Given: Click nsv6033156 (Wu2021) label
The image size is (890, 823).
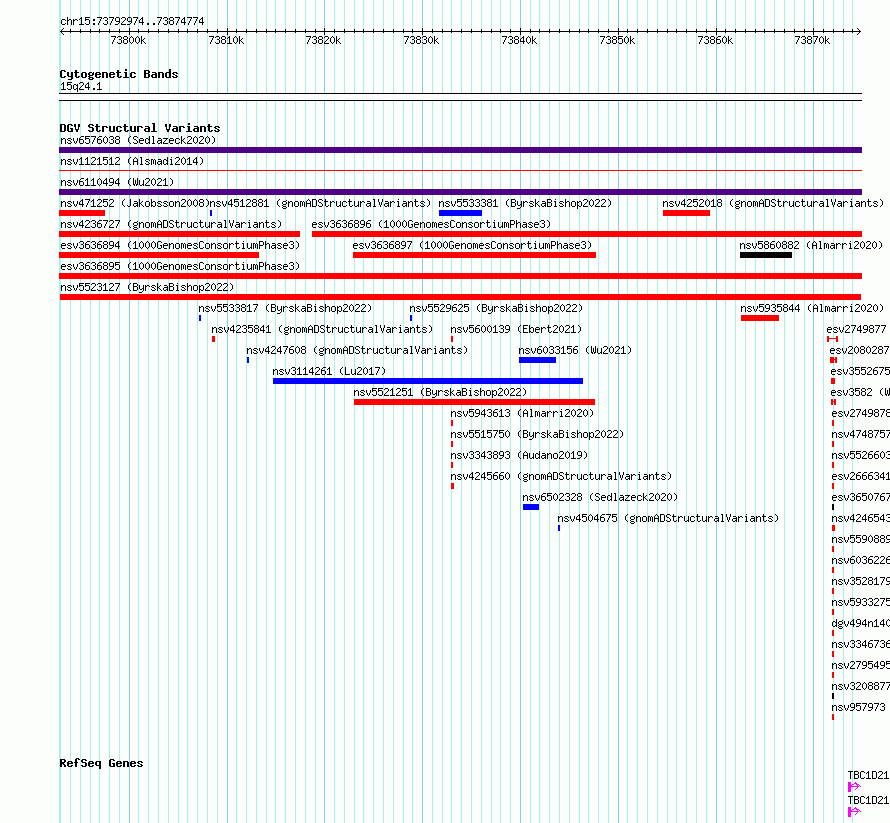Looking at the screenshot, I should coord(575,350).
